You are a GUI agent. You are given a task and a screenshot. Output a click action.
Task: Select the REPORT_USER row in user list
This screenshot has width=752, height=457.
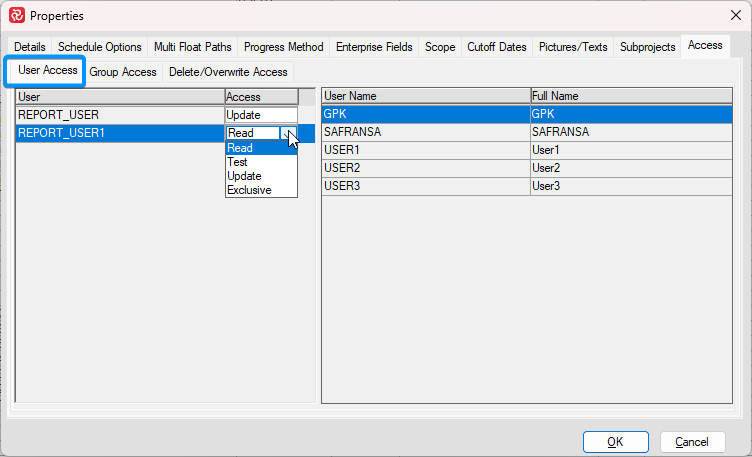pyautogui.click(x=119, y=115)
